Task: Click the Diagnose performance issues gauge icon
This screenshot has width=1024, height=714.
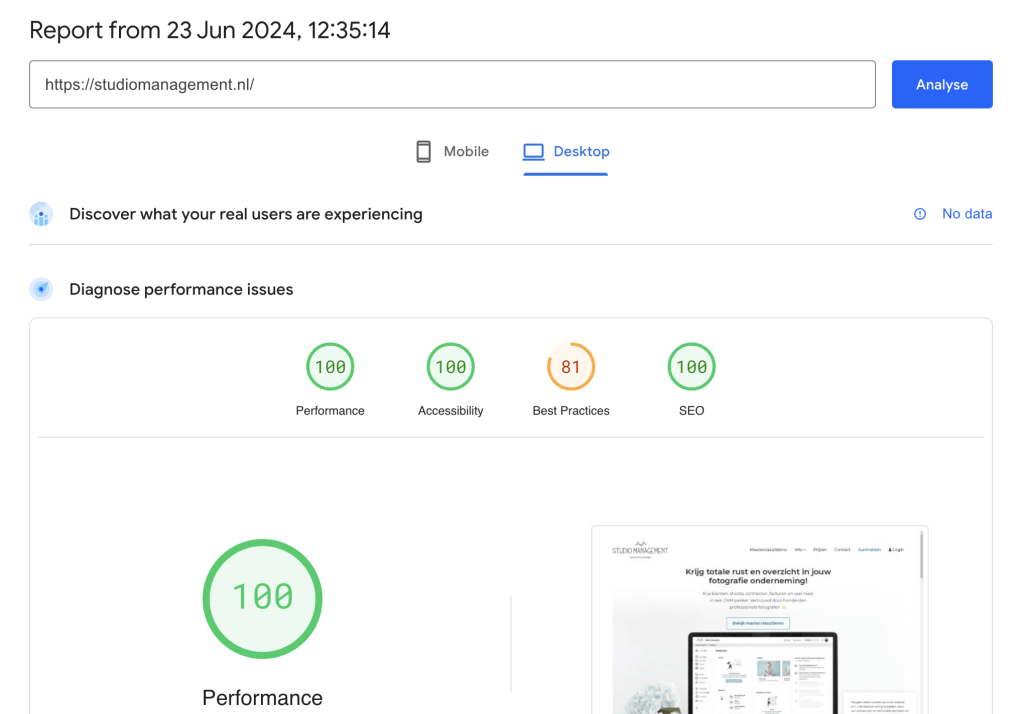Action: [40, 289]
